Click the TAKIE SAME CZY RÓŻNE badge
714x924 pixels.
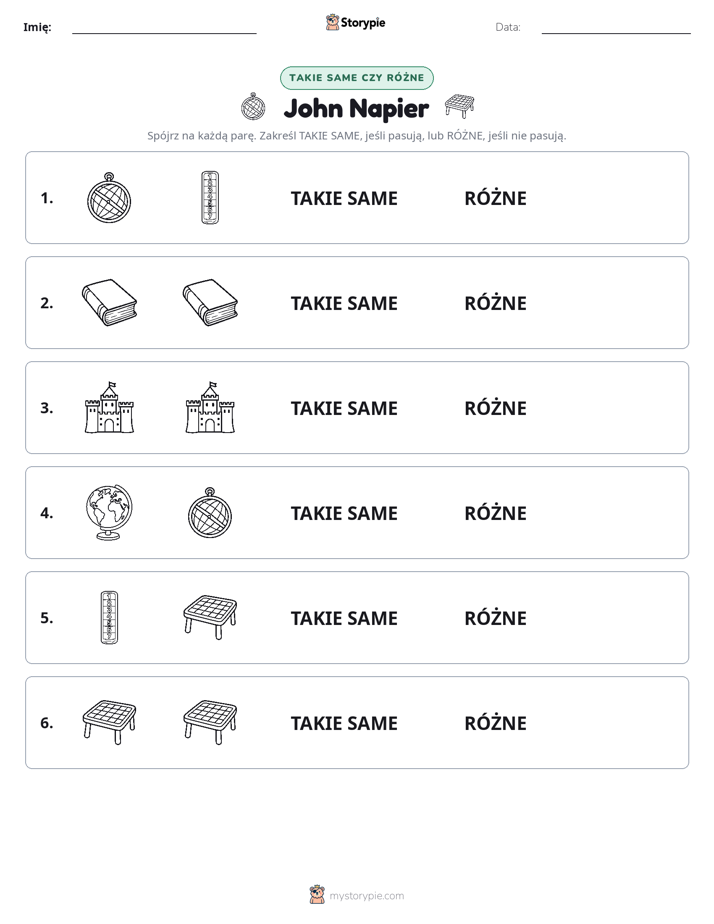pyautogui.click(x=357, y=78)
